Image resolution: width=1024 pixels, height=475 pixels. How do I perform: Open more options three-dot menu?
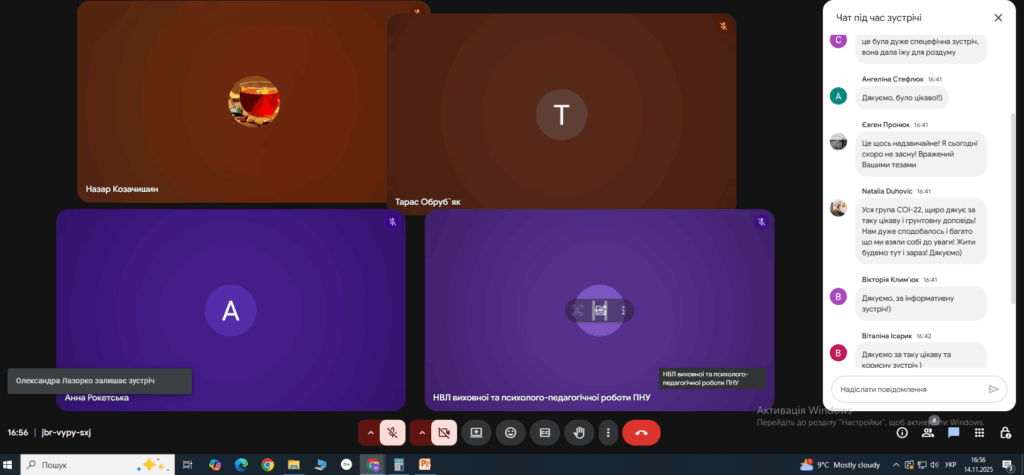[x=608, y=433]
